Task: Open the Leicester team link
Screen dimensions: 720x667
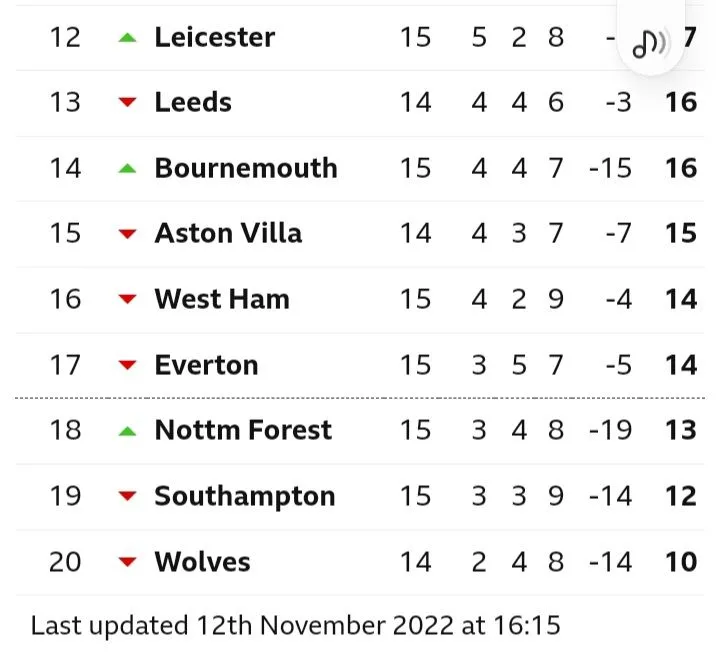Action: [x=214, y=38]
